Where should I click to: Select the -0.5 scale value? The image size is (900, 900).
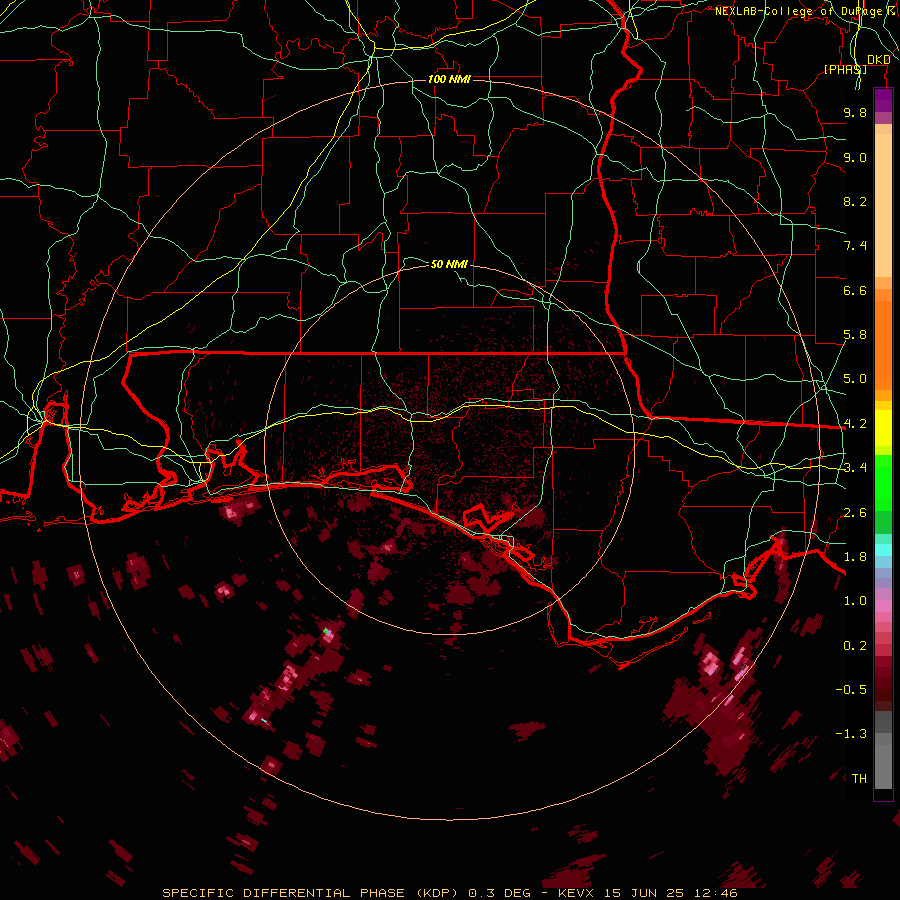851,690
